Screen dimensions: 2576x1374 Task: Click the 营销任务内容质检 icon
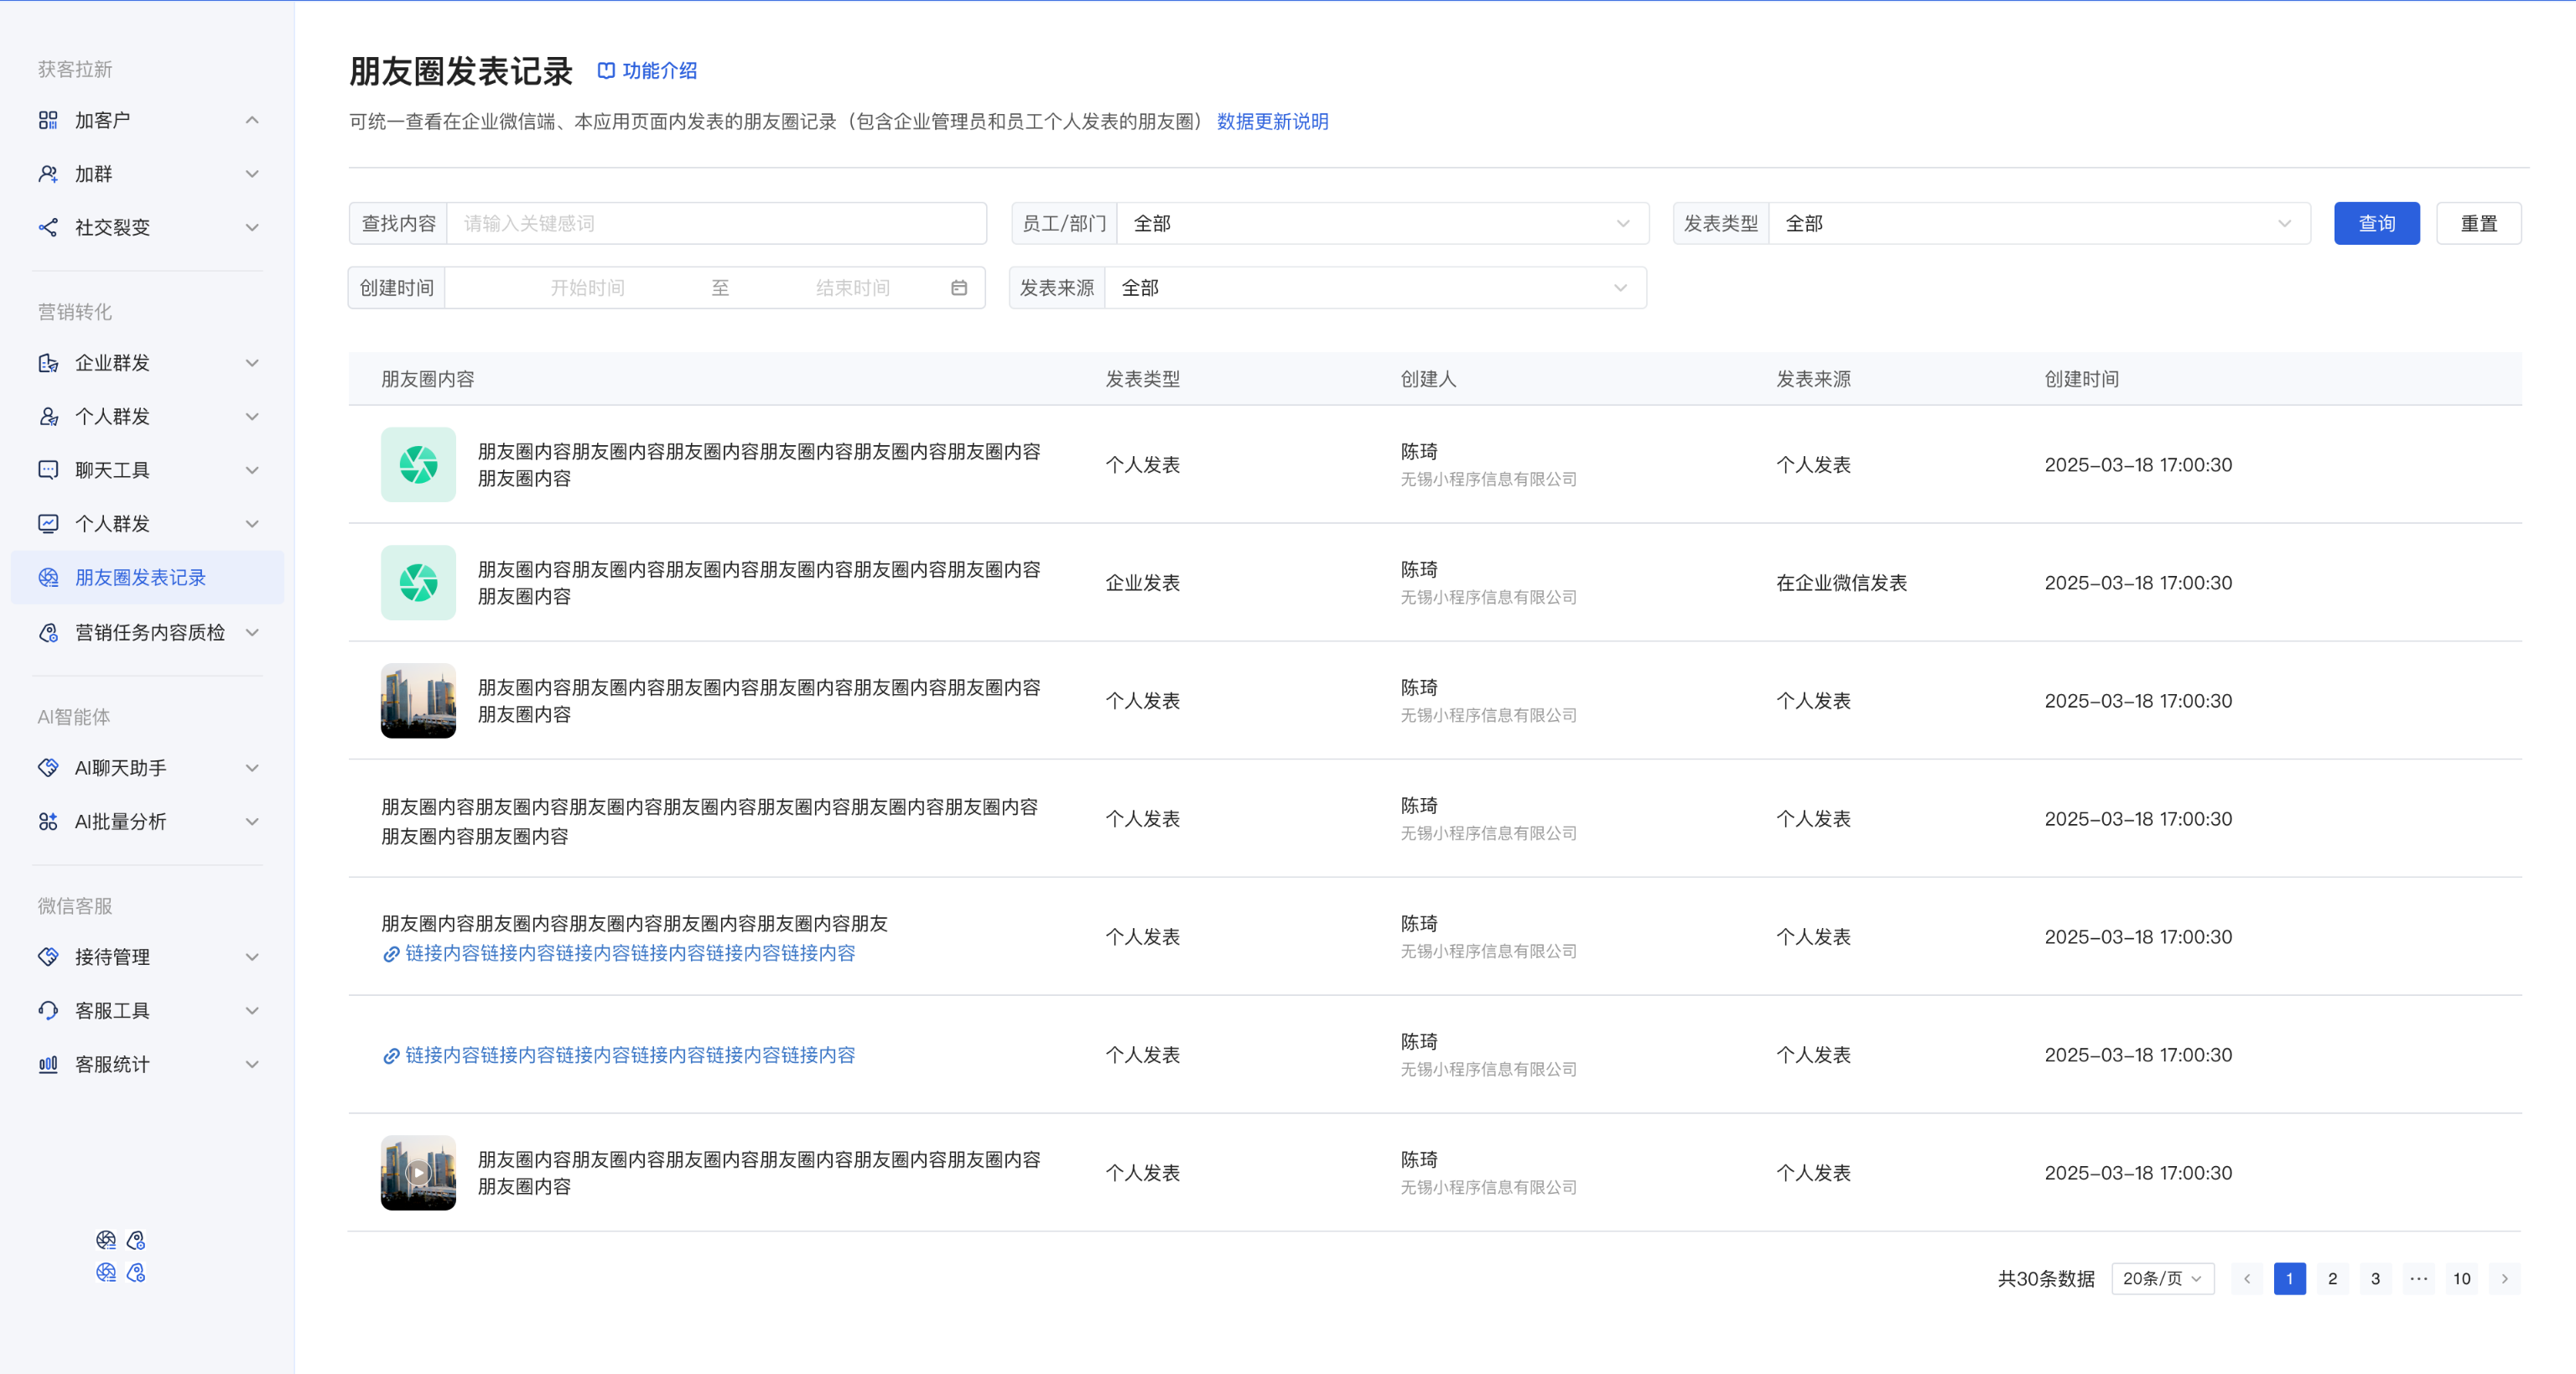(x=48, y=632)
